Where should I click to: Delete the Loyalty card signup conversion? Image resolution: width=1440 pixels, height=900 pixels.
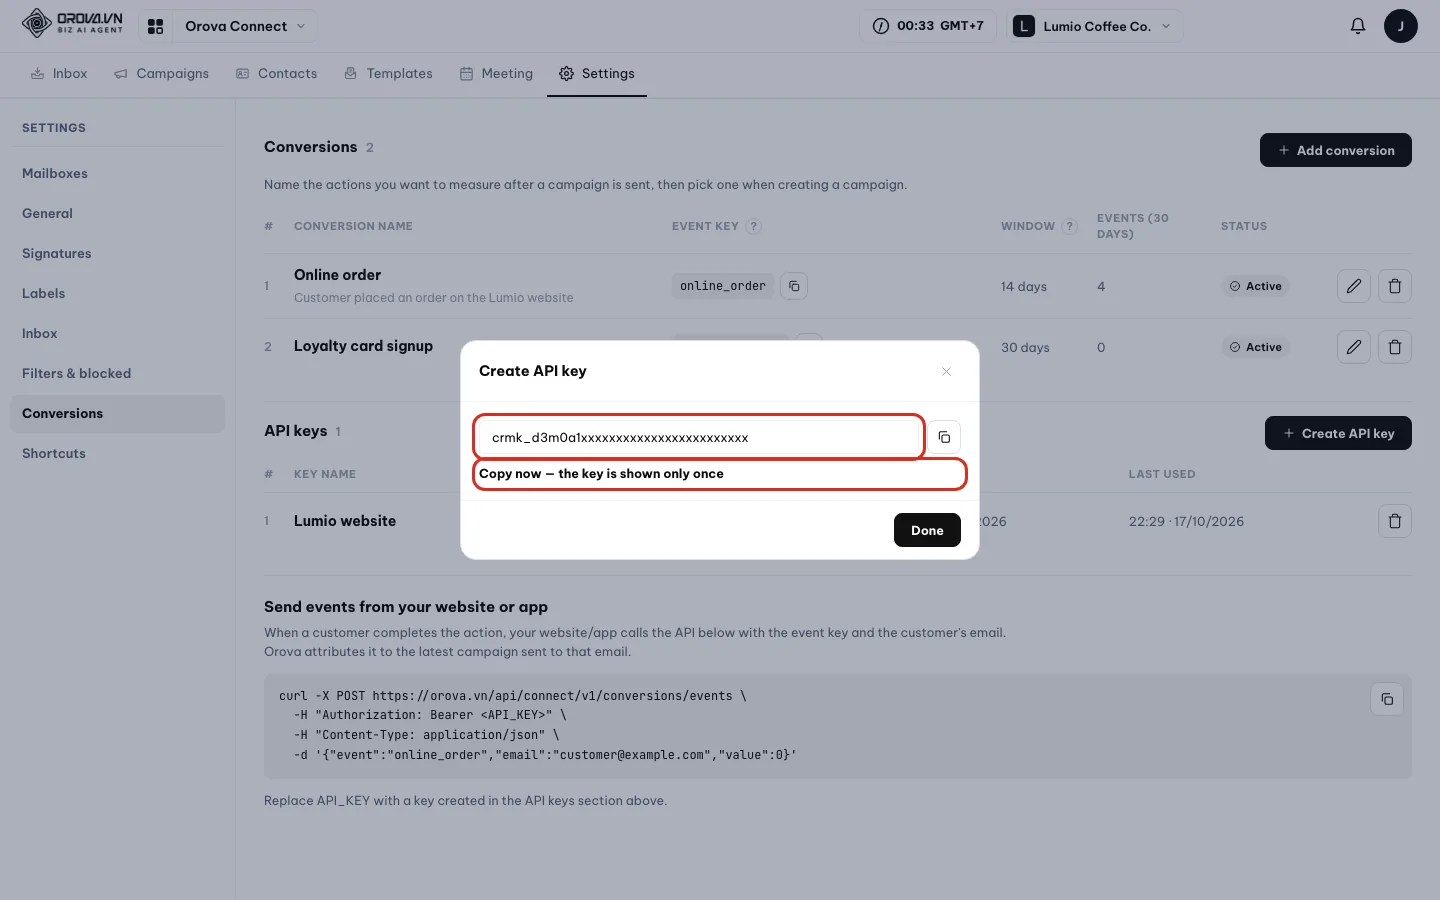(1395, 347)
